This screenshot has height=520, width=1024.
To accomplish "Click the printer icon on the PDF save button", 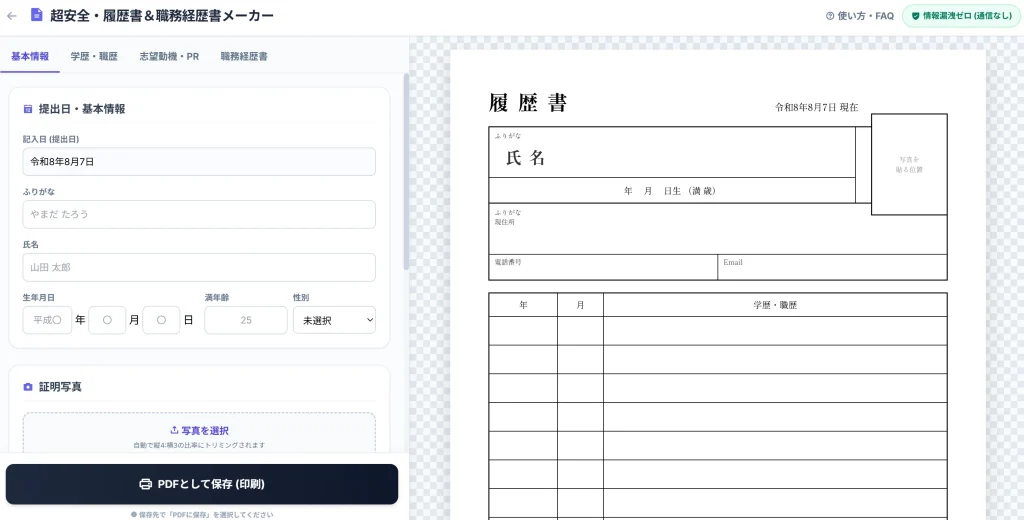I will pyautogui.click(x=146, y=484).
